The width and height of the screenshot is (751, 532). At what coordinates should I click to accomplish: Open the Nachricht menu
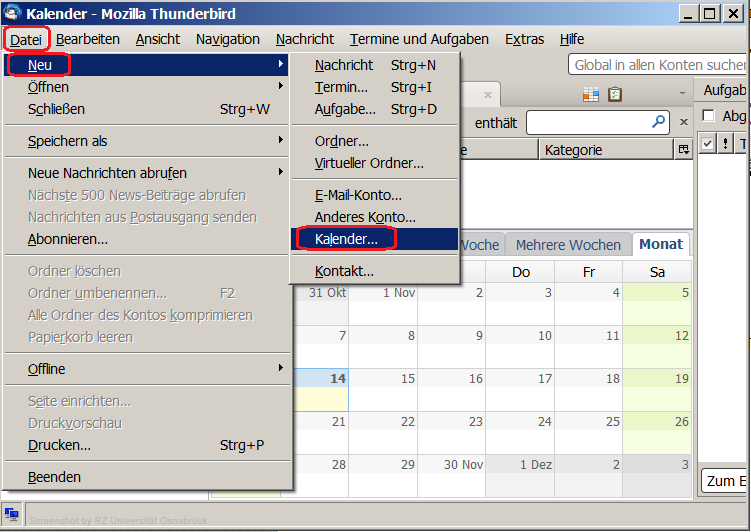(305, 39)
